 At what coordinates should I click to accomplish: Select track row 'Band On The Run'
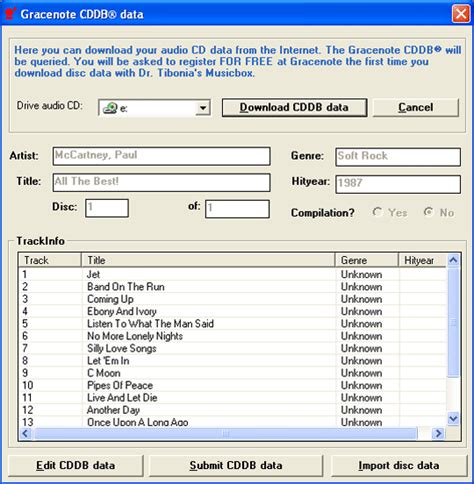(233, 287)
